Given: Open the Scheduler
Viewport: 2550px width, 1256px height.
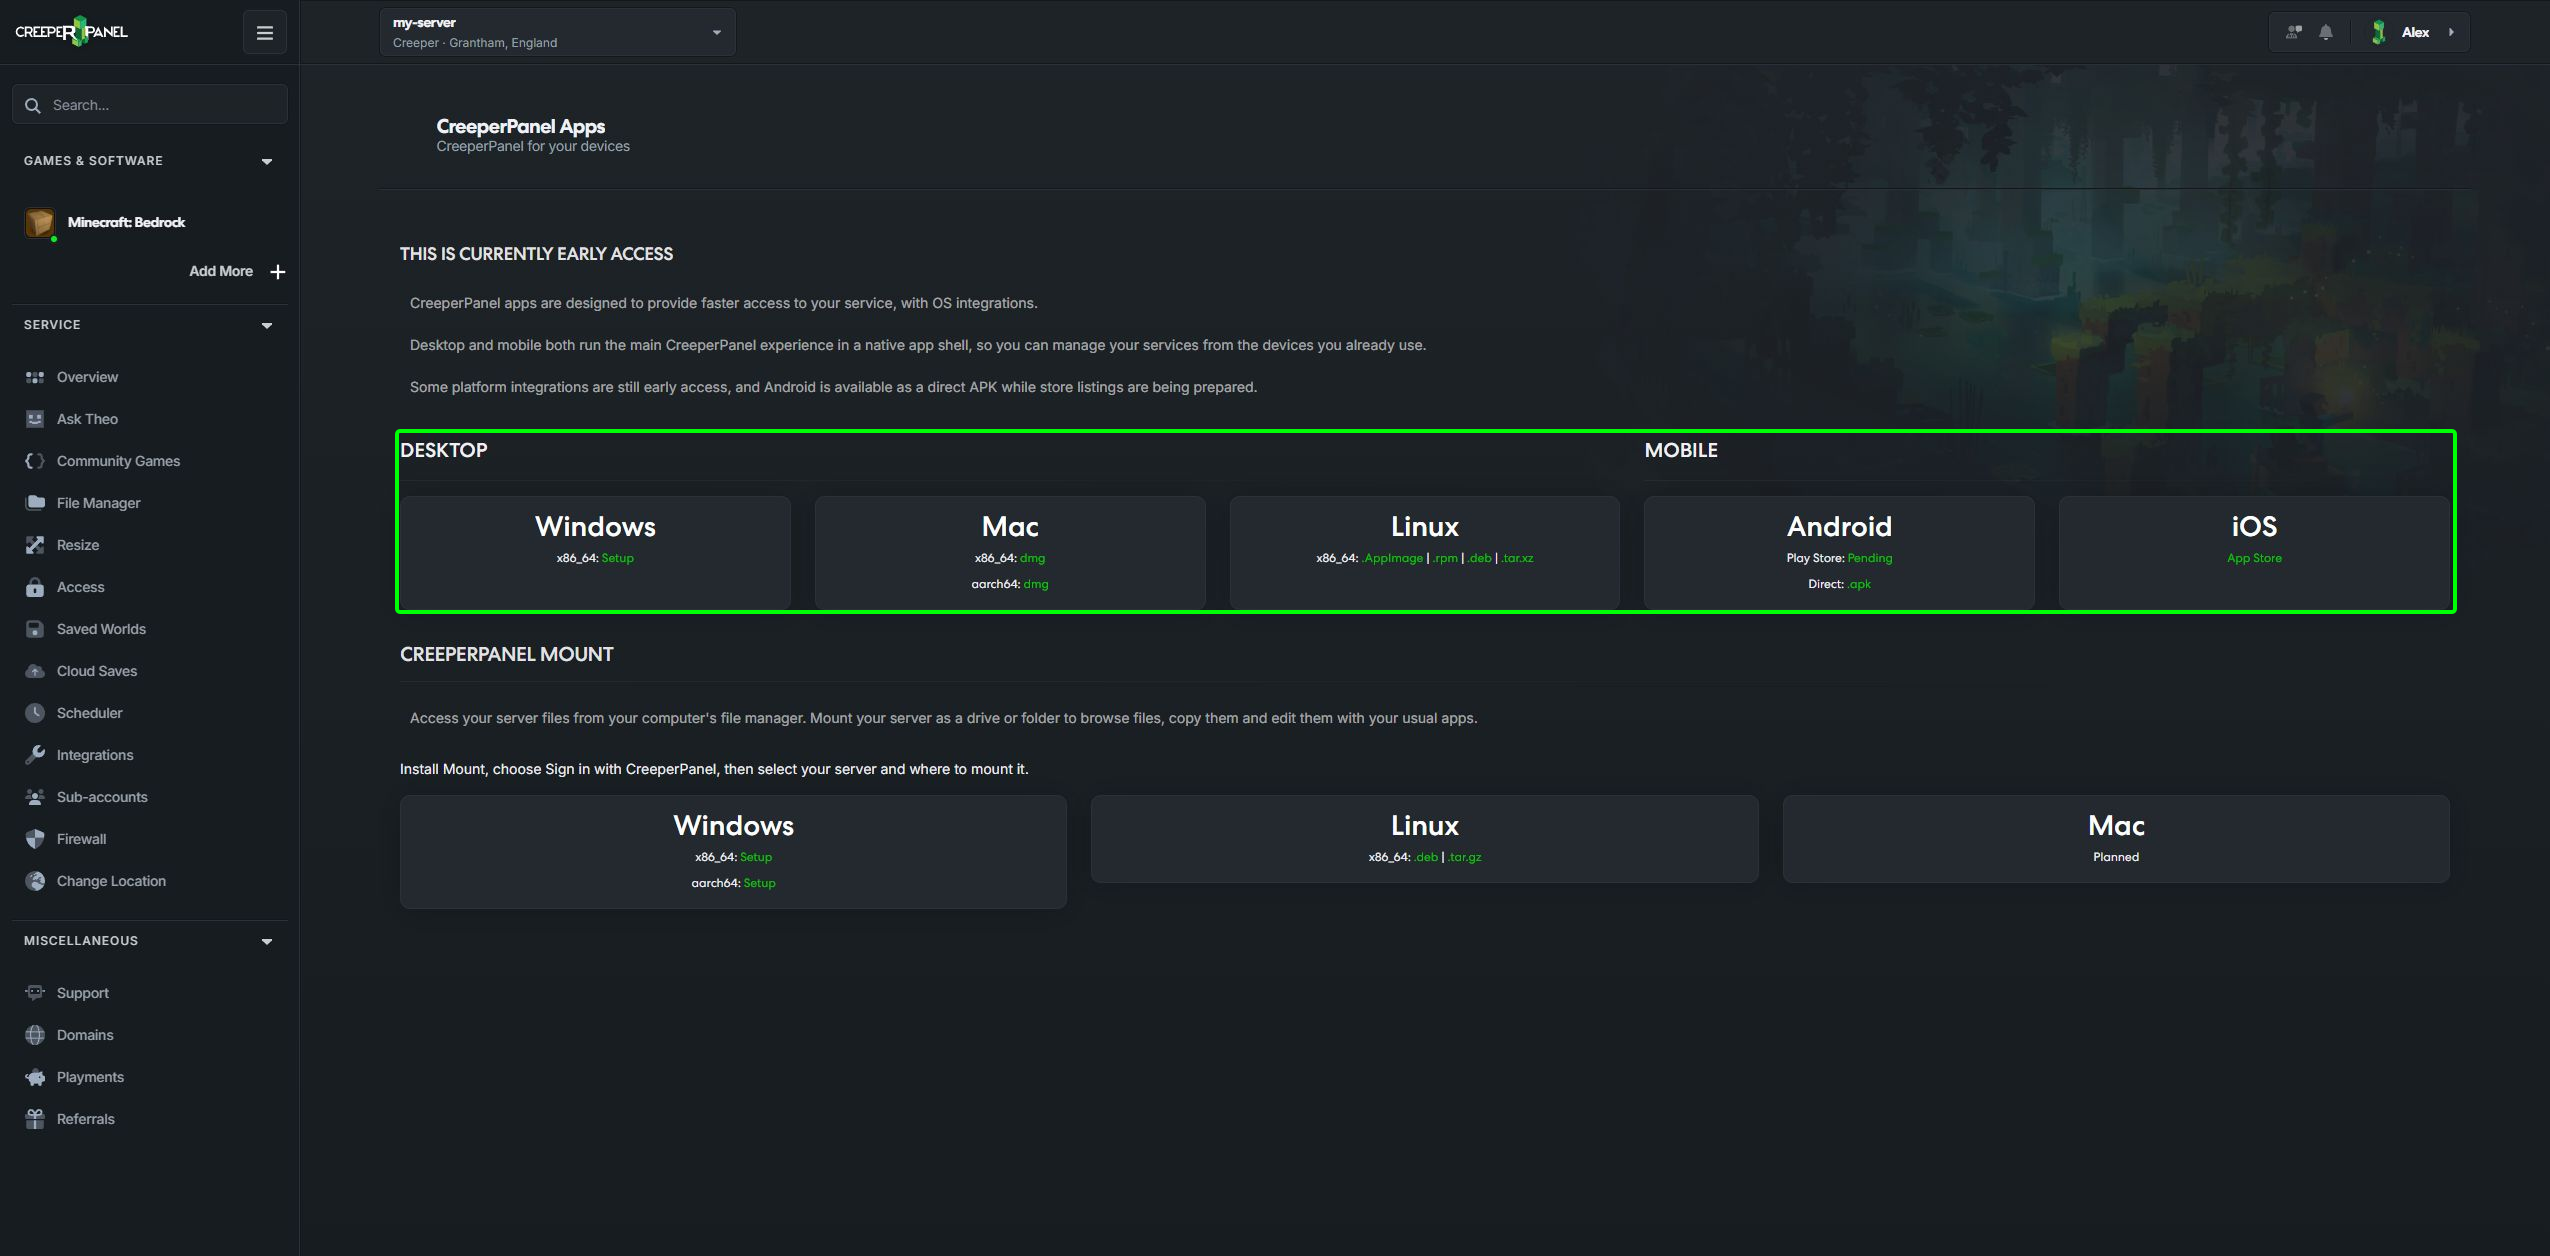Looking at the screenshot, I should (89, 713).
